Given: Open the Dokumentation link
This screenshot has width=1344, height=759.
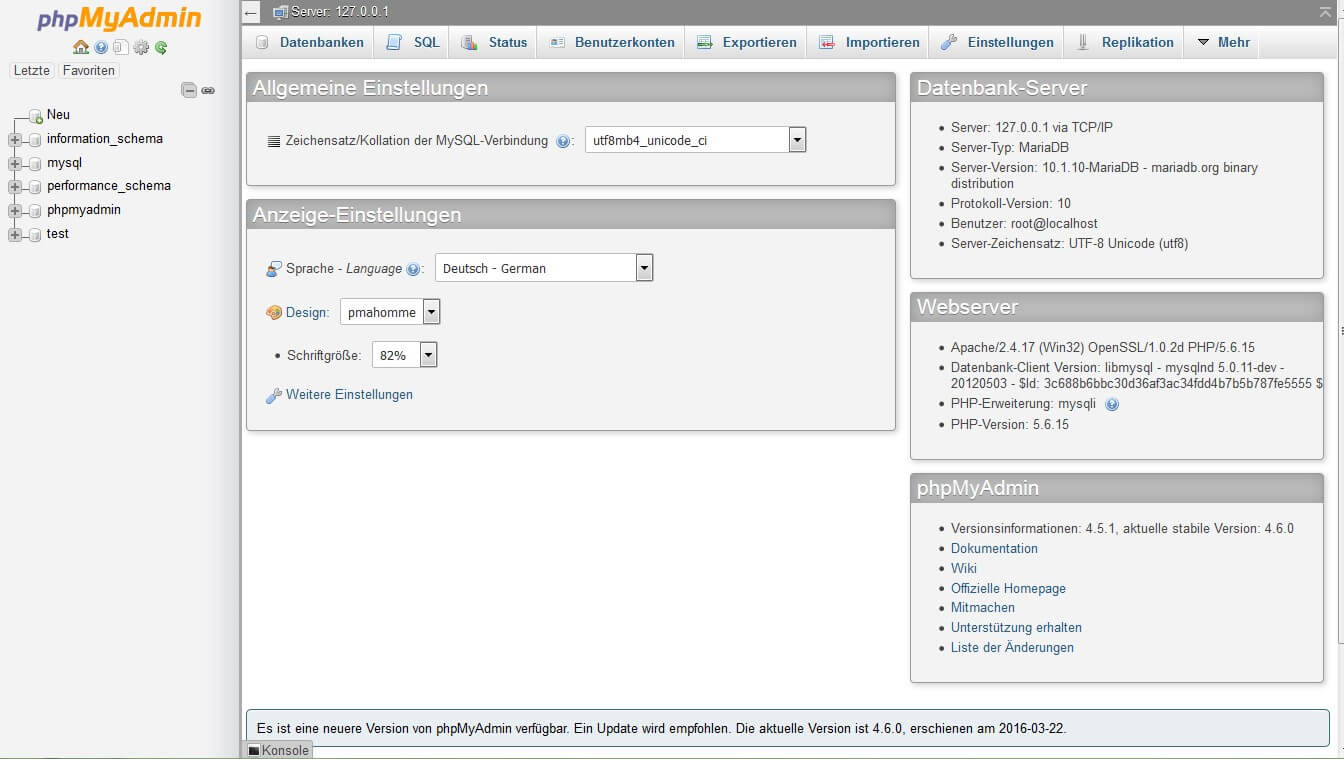Looking at the screenshot, I should [994, 549].
